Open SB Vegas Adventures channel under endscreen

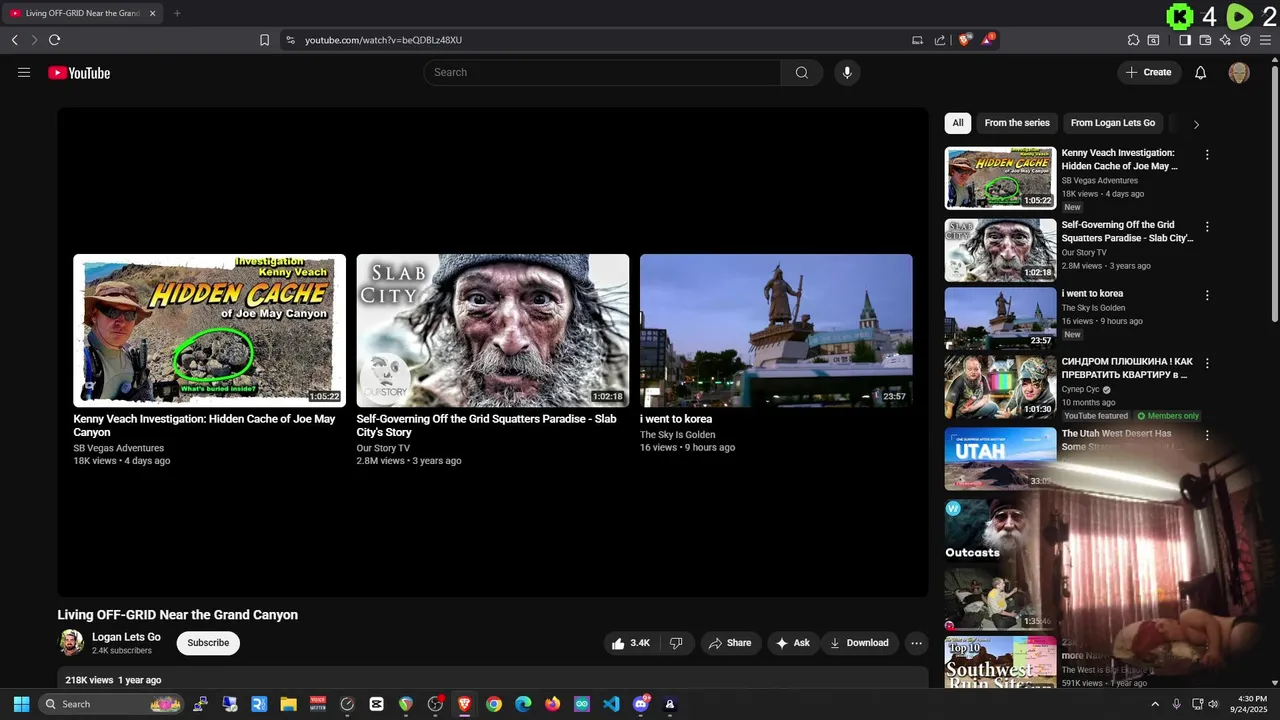118,448
